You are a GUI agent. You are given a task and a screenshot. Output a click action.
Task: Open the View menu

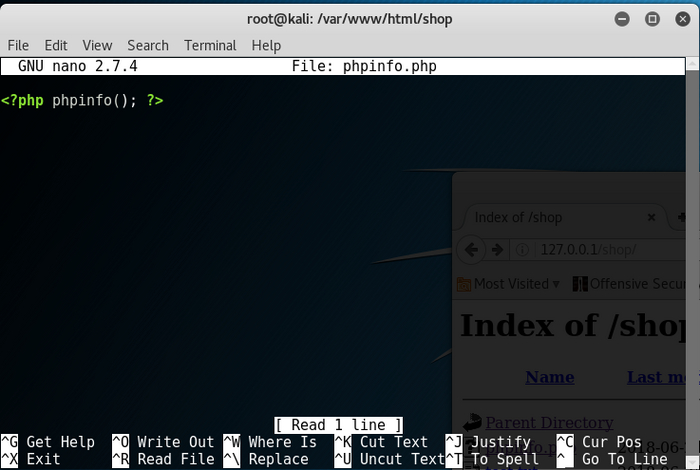97,46
